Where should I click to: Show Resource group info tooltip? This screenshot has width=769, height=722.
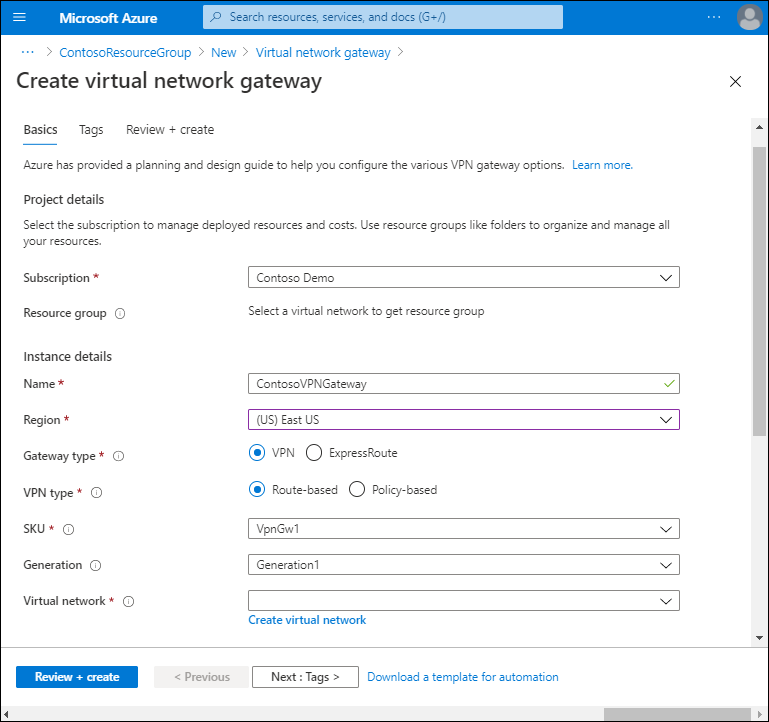[x=120, y=313]
